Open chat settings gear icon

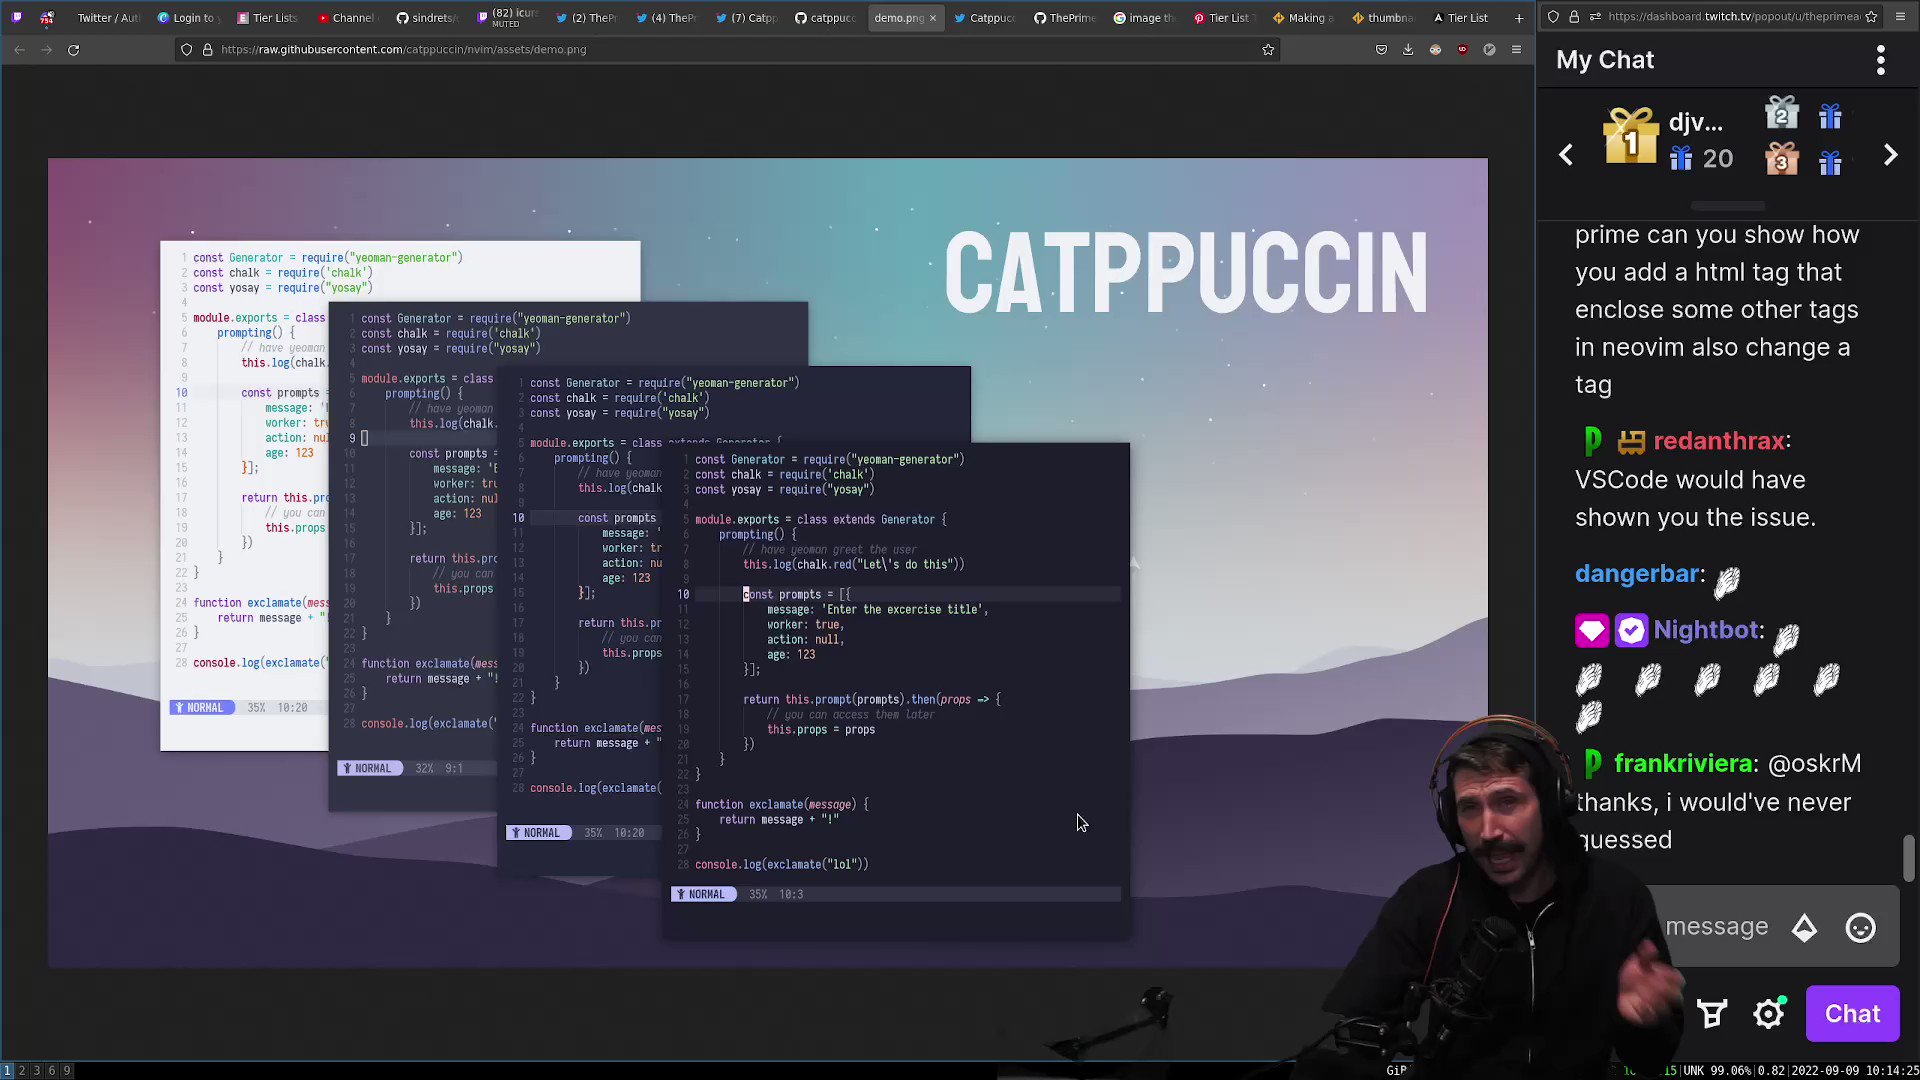click(x=1768, y=1014)
